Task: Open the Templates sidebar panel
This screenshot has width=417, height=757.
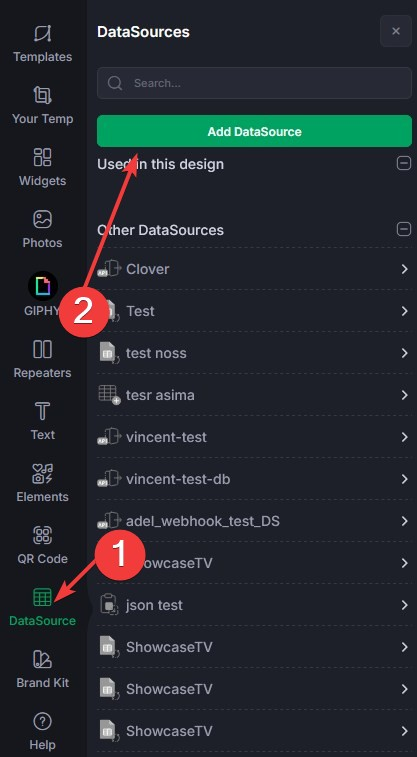Action: pyautogui.click(x=42, y=43)
